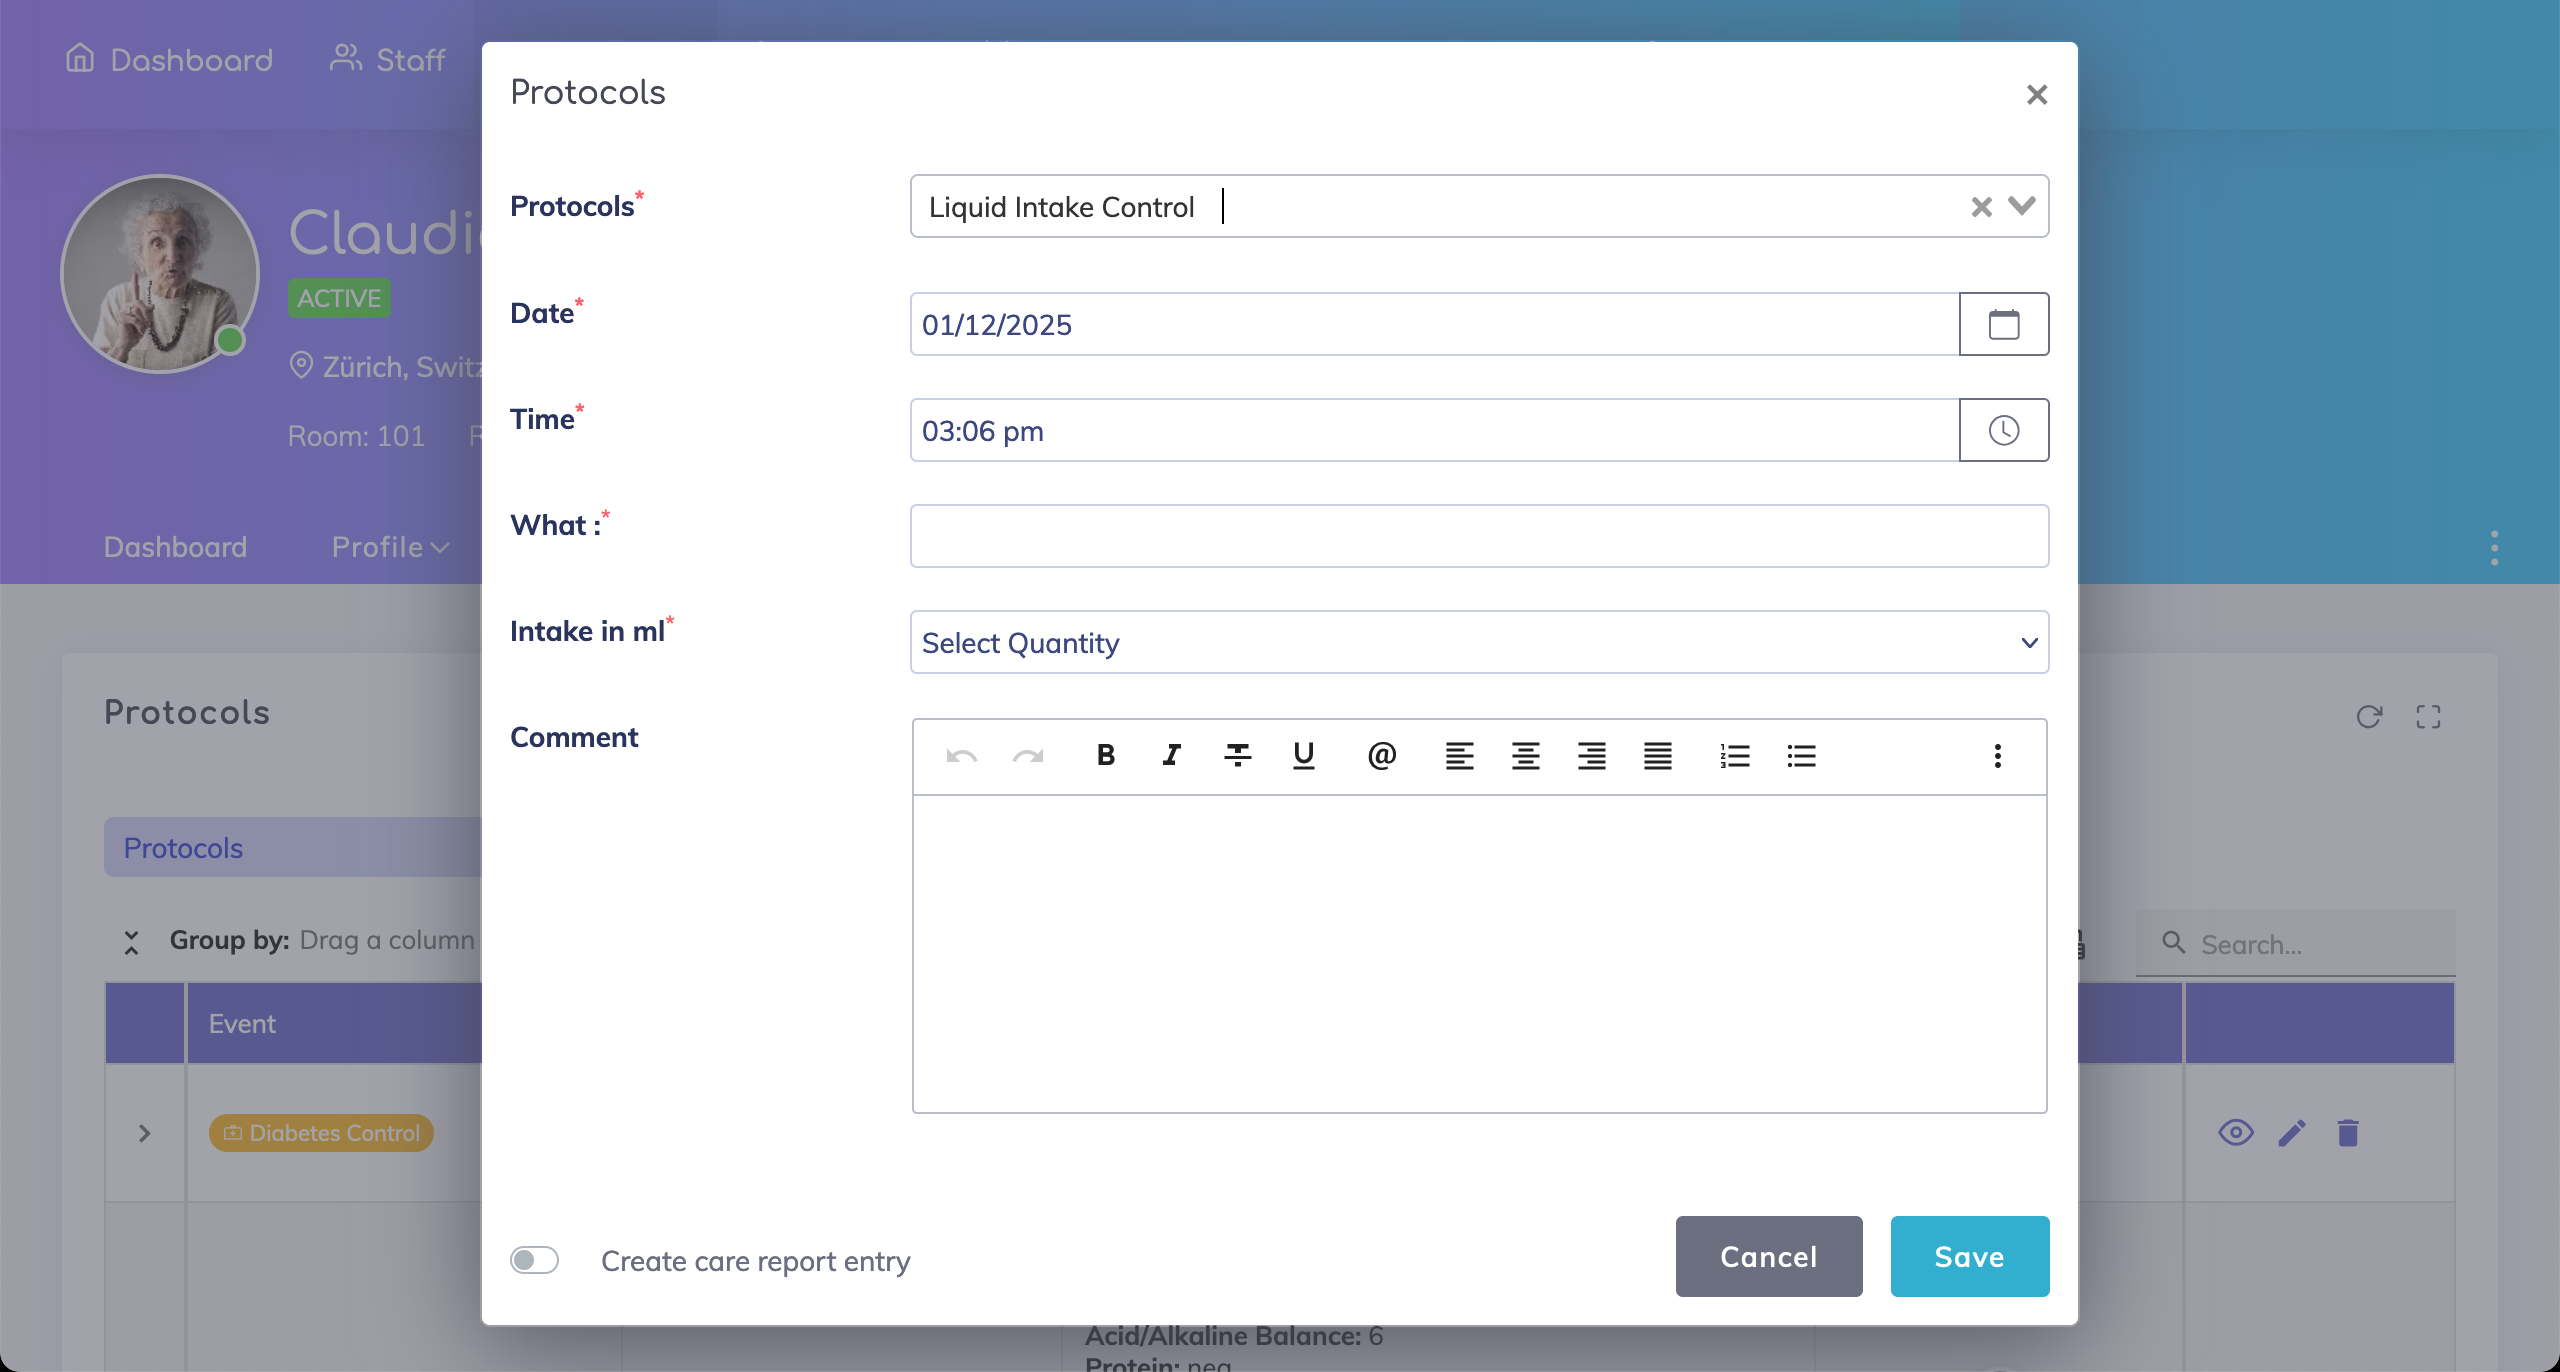
Task: Toggle bold formatting in comment editor
Action: [x=1105, y=756]
